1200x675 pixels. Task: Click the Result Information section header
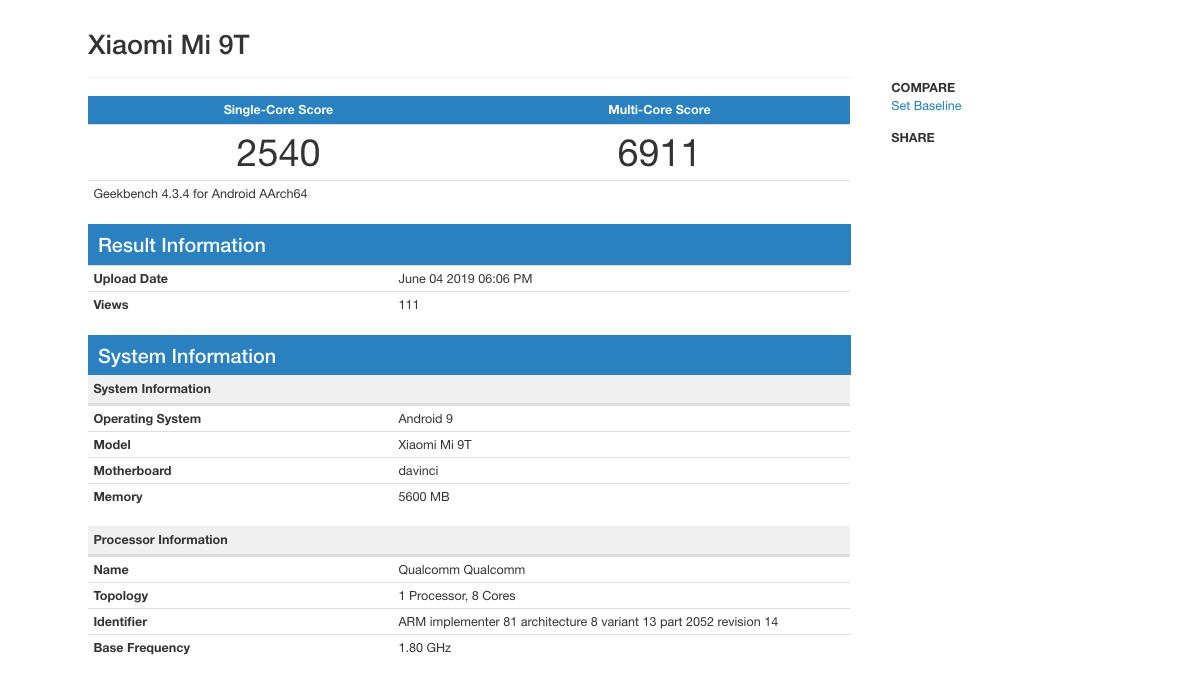coord(469,245)
